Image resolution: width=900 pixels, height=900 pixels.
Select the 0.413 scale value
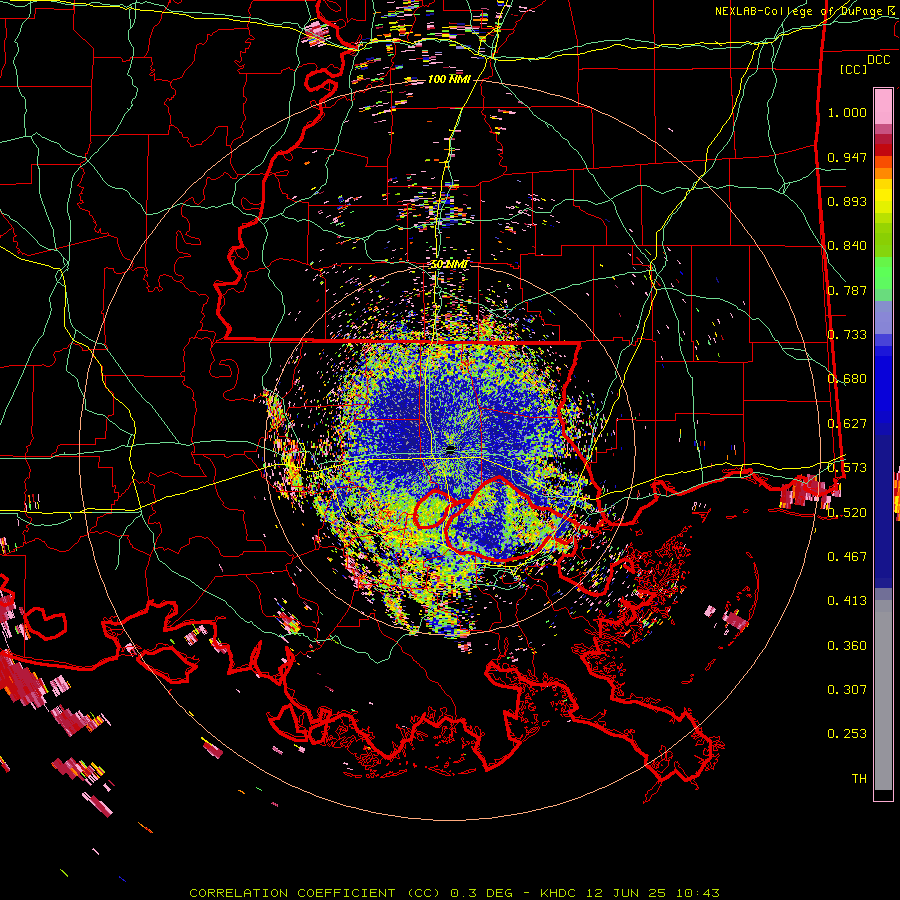pyautogui.click(x=847, y=601)
